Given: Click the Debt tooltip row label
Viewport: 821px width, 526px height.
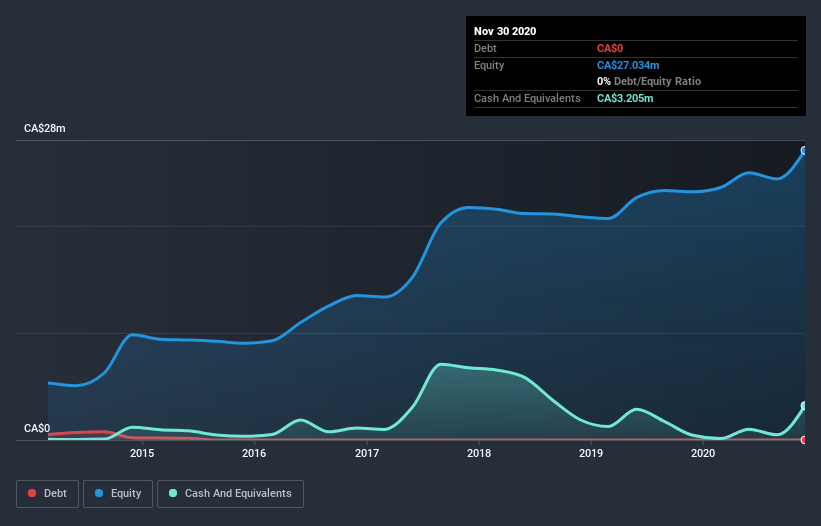Looking at the screenshot, I should (485, 48).
